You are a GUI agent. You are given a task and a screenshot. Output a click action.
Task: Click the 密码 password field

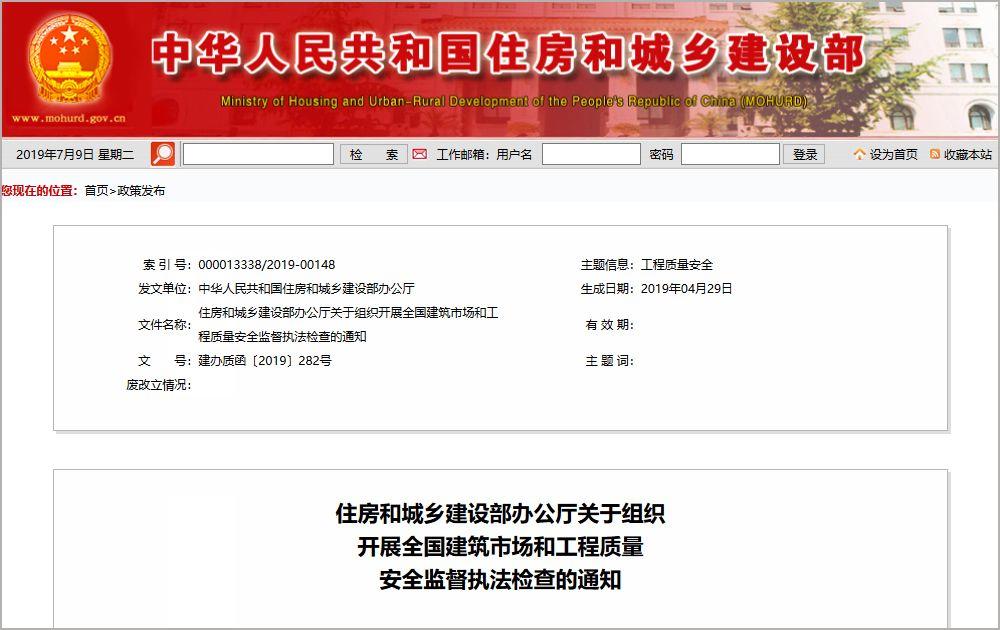point(732,153)
